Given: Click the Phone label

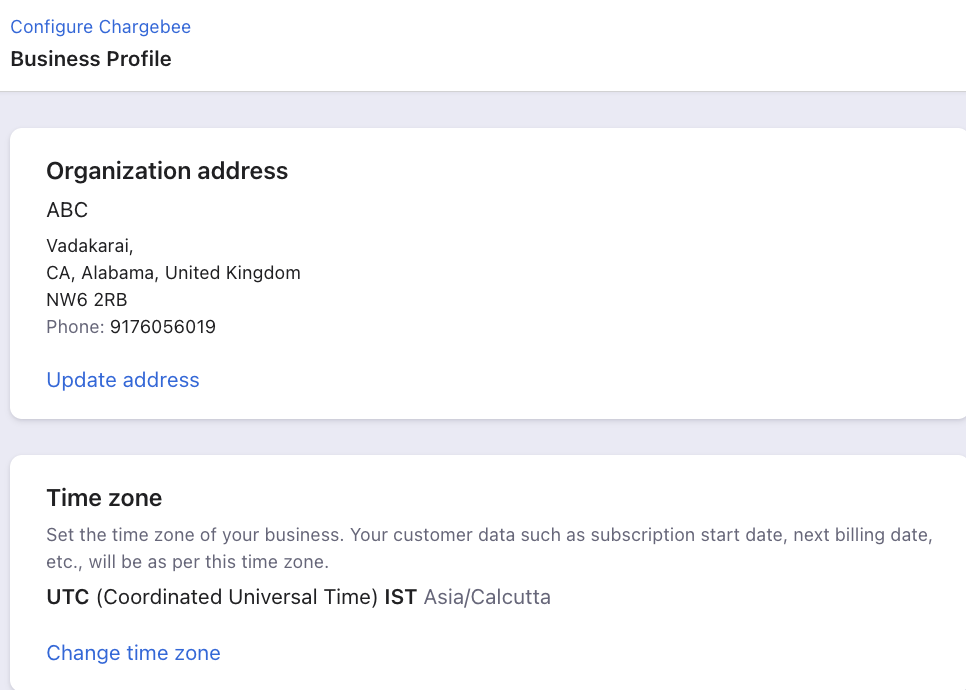Looking at the screenshot, I should click(x=75, y=327).
